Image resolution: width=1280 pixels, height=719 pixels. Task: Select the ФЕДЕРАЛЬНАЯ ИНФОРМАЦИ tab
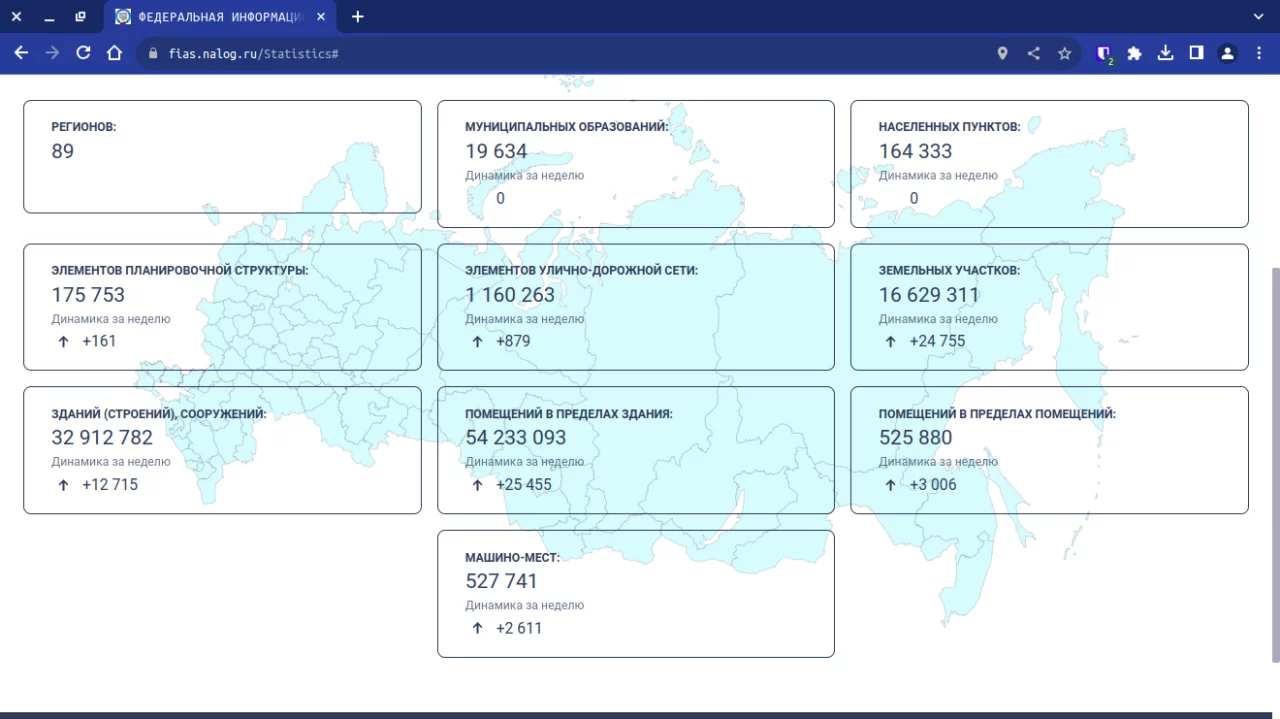pyautogui.click(x=220, y=16)
